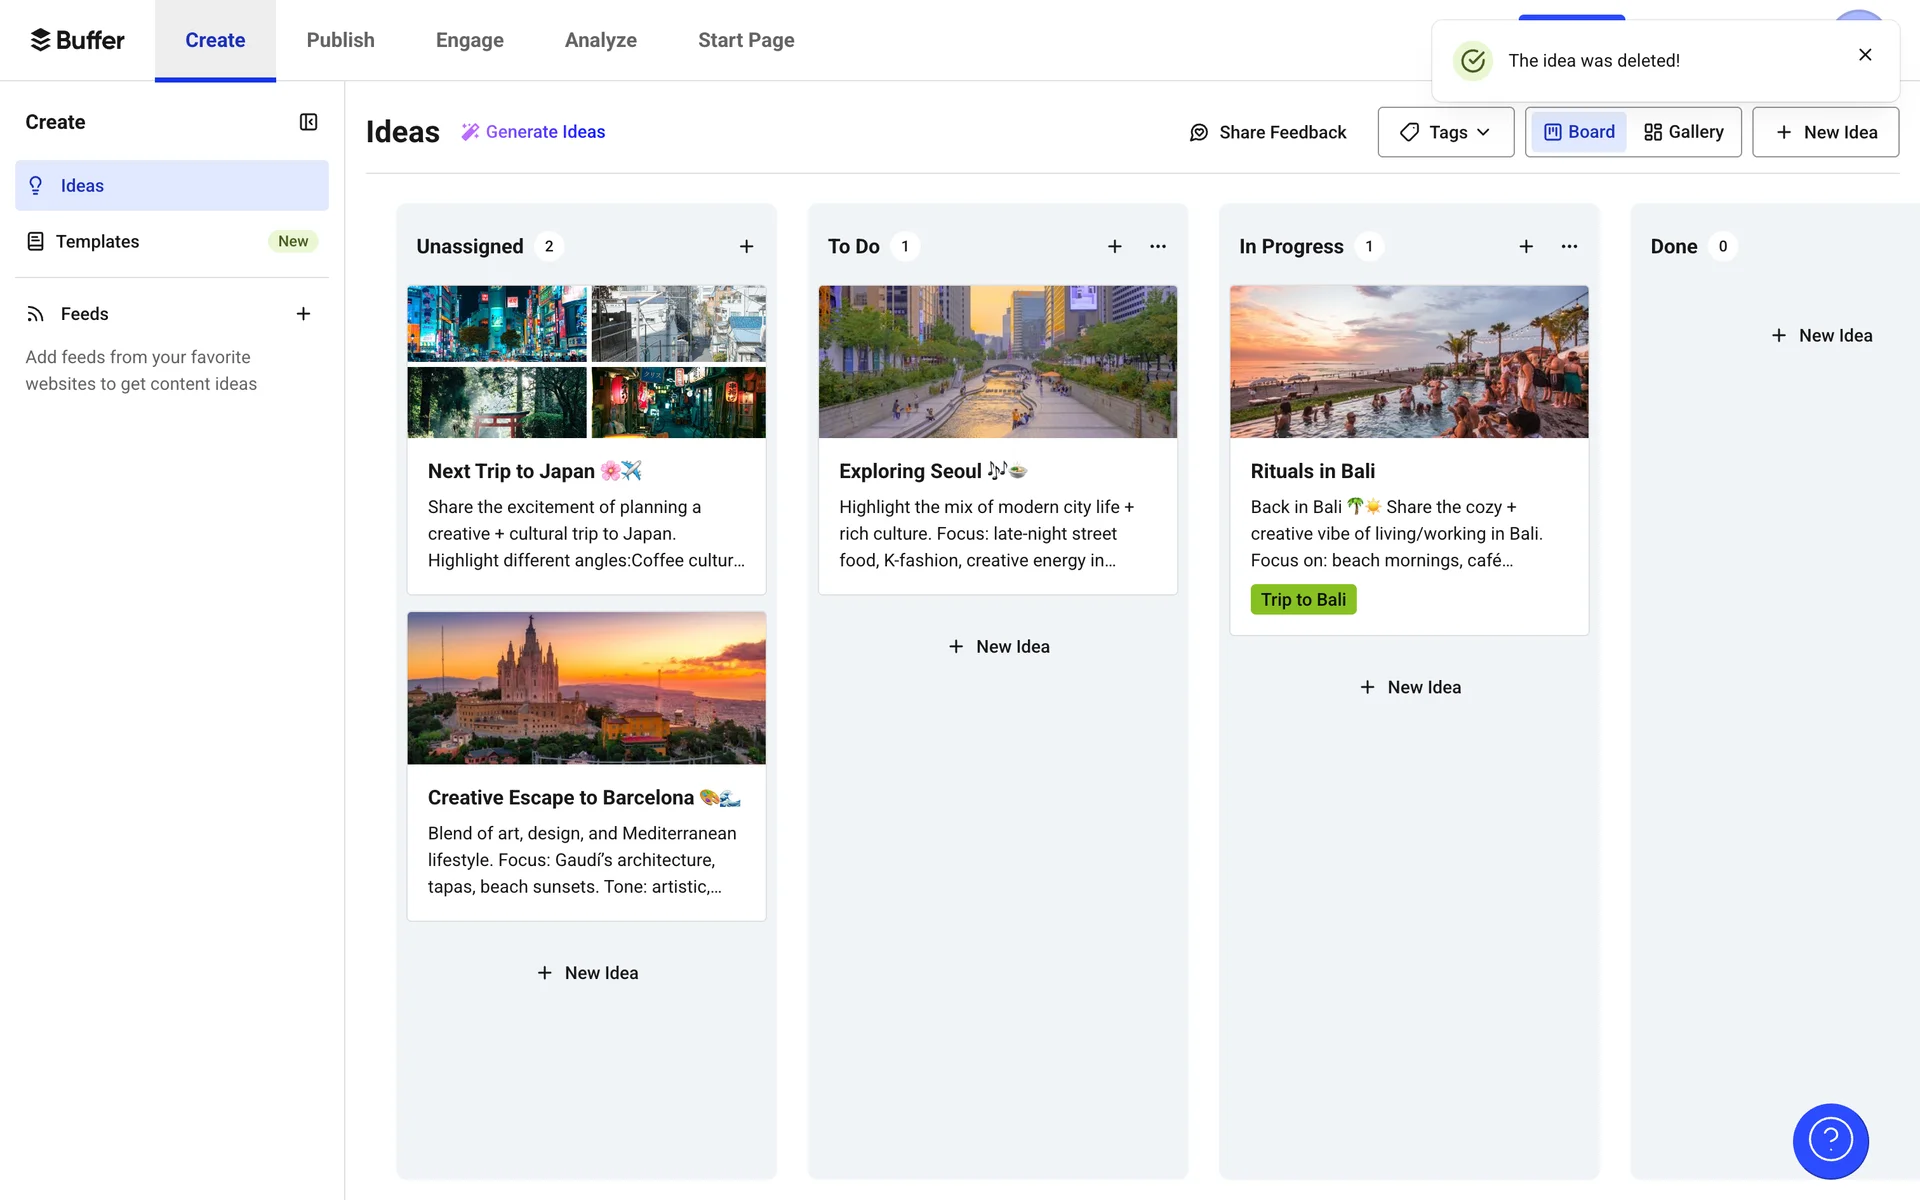Image resolution: width=1920 pixels, height=1200 pixels.
Task: Add a new feed with plus icon
Action: [303, 314]
